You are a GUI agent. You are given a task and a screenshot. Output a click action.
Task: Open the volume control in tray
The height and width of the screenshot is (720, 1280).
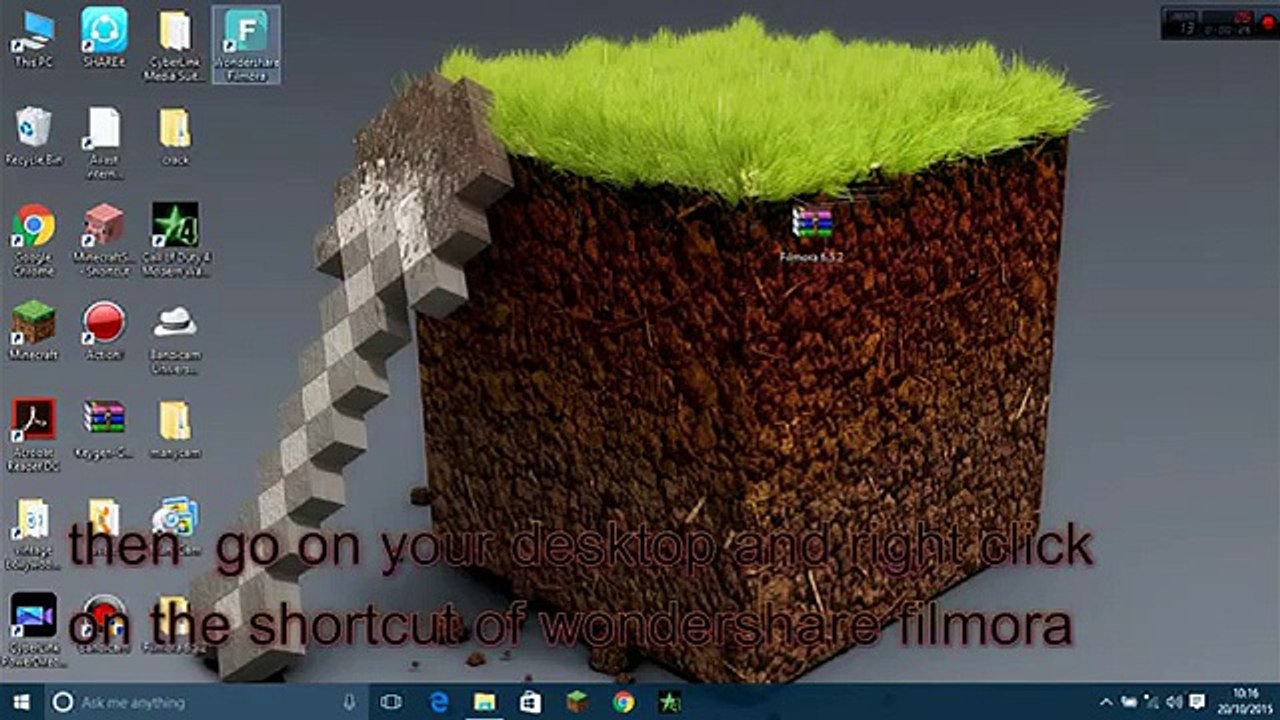click(x=1174, y=702)
